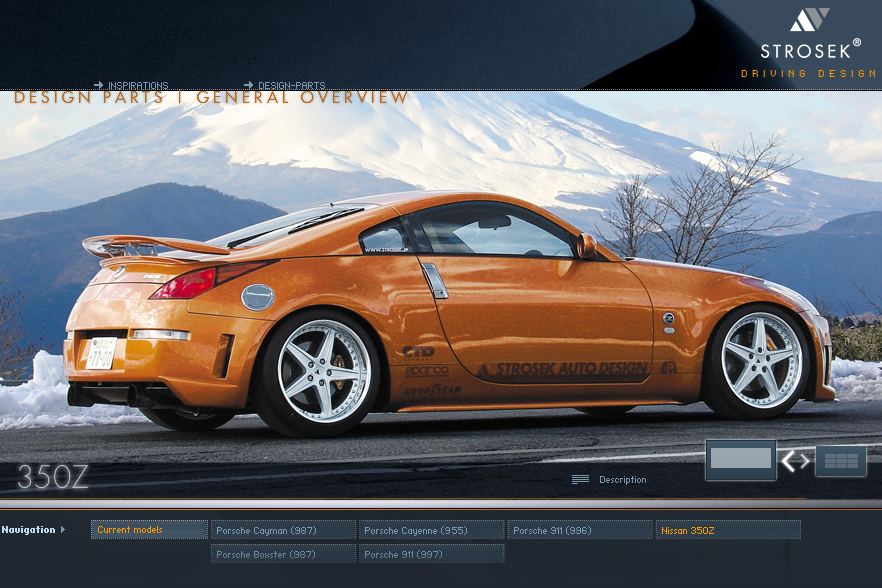Select the Nissan 350Z model
The height and width of the screenshot is (588, 882).
tap(728, 530)
